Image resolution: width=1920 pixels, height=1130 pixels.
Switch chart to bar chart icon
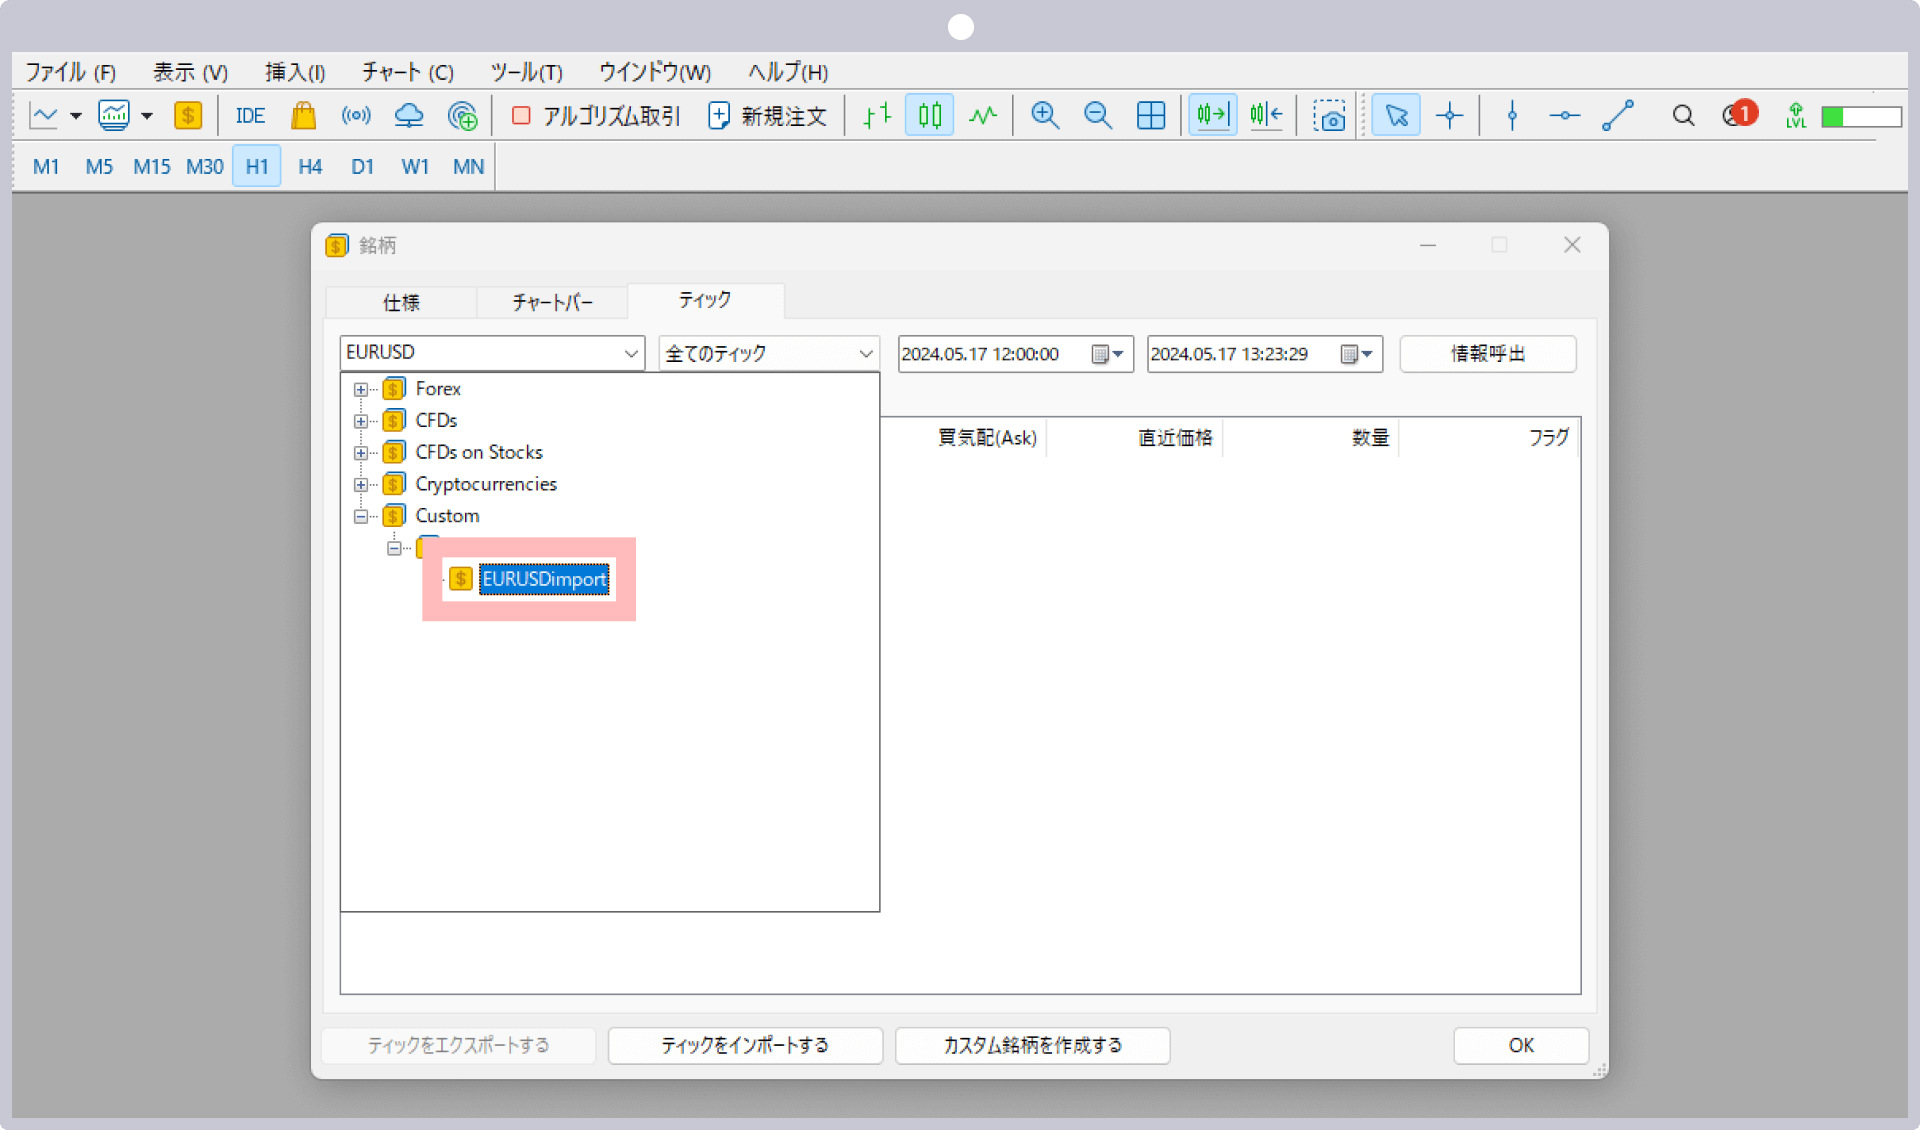pyautogui.click(x=877, y=116)
